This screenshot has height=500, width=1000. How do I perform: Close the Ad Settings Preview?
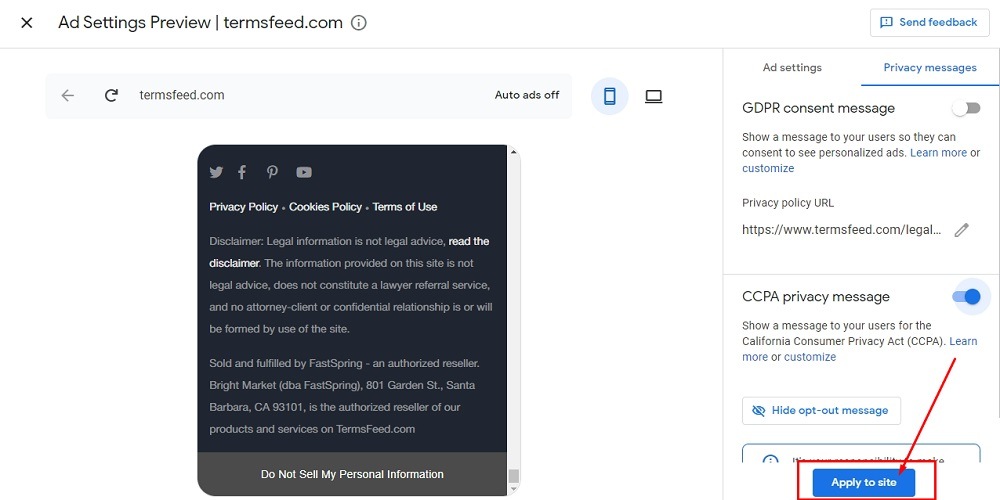pos(26,23)
